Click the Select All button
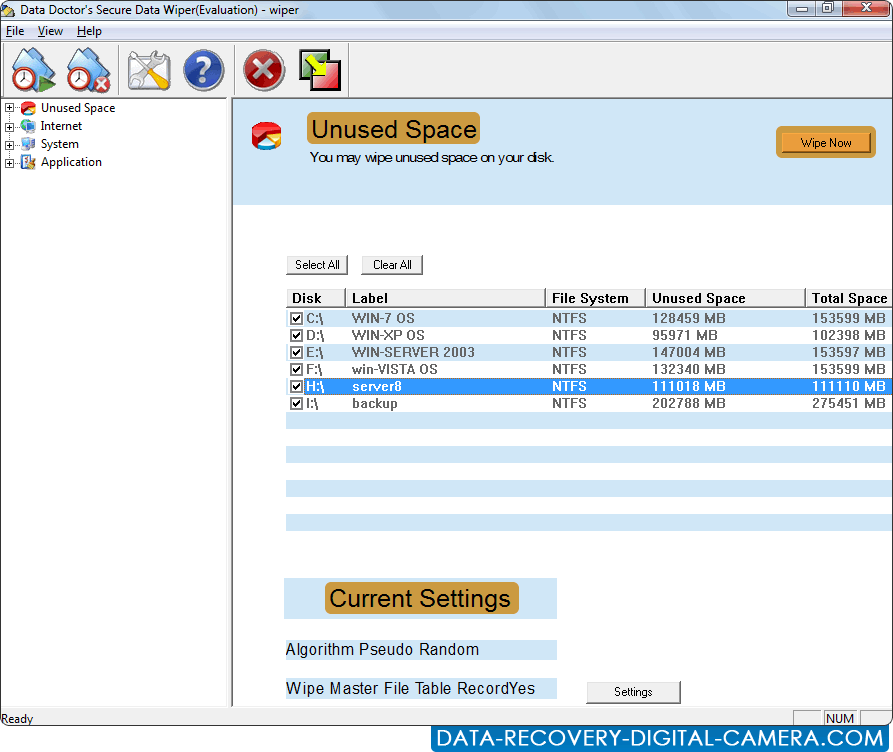Screen dimensions: 893x752 click(x=317, y=265)
